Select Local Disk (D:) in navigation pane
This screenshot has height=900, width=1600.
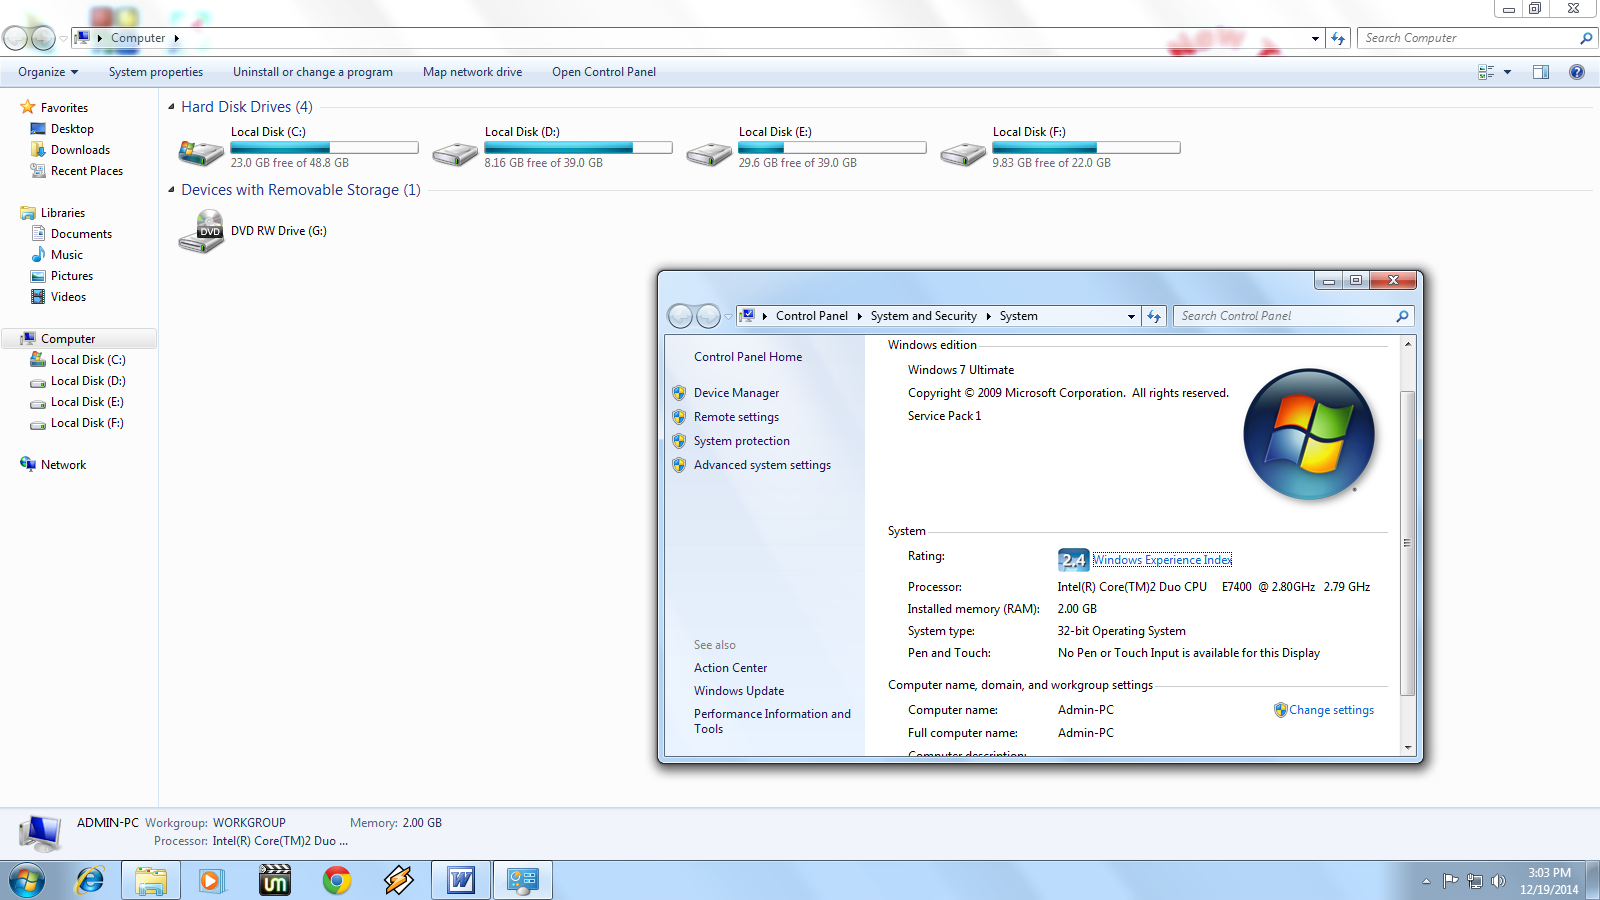tap(88, 381)
